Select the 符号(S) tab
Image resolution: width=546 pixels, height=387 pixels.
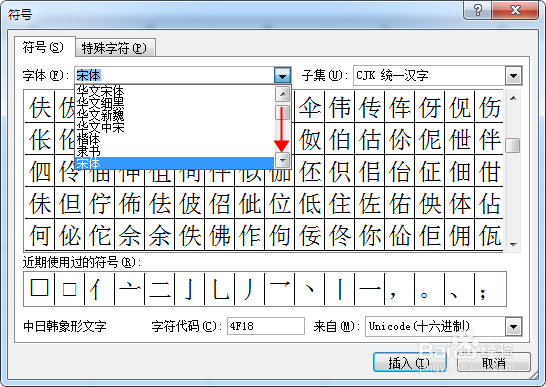[x=44, y=47]
